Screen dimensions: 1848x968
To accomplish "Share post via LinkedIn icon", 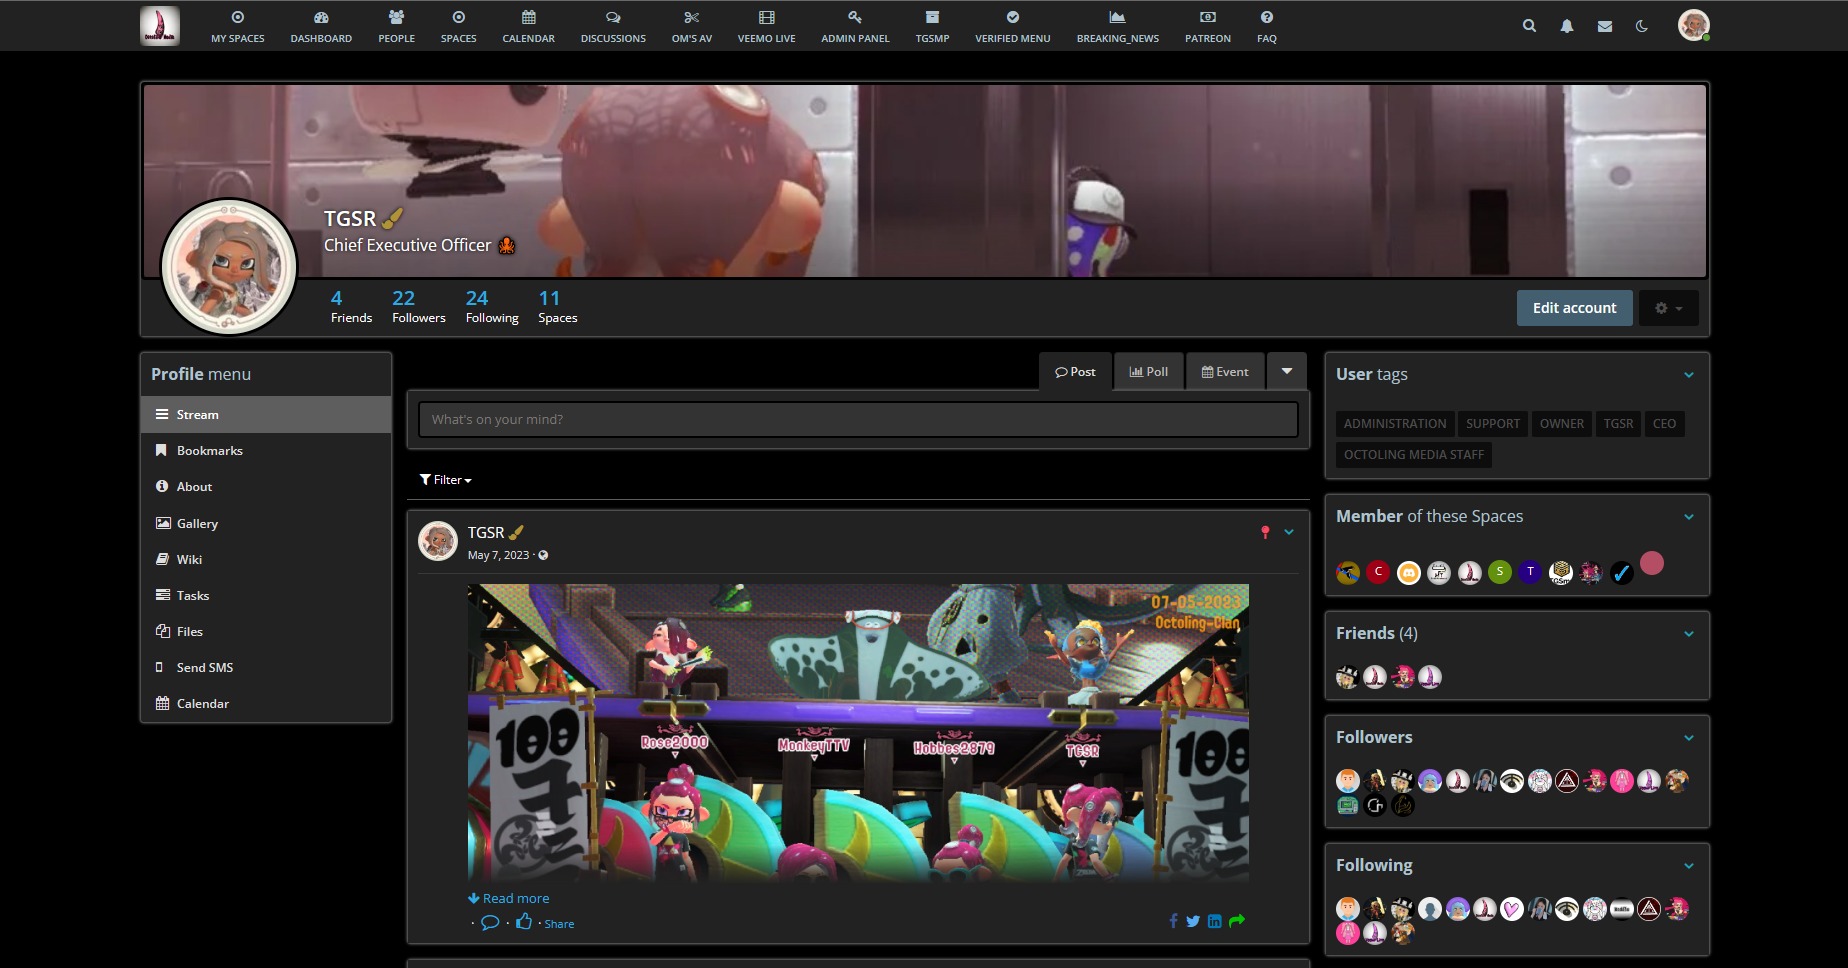I will [1214, 921].
